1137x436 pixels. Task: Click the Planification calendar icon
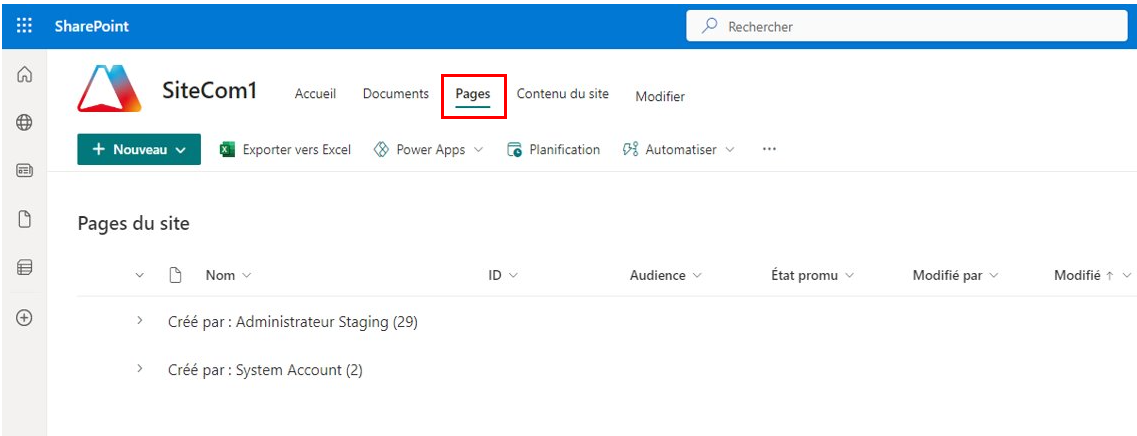[x=515, y=149]
